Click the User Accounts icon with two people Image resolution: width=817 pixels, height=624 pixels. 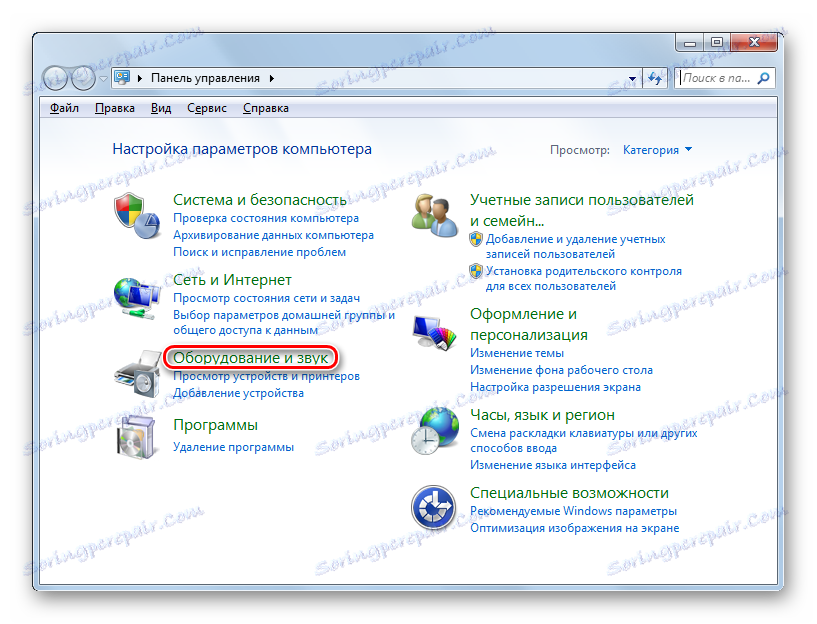point(434,212)
